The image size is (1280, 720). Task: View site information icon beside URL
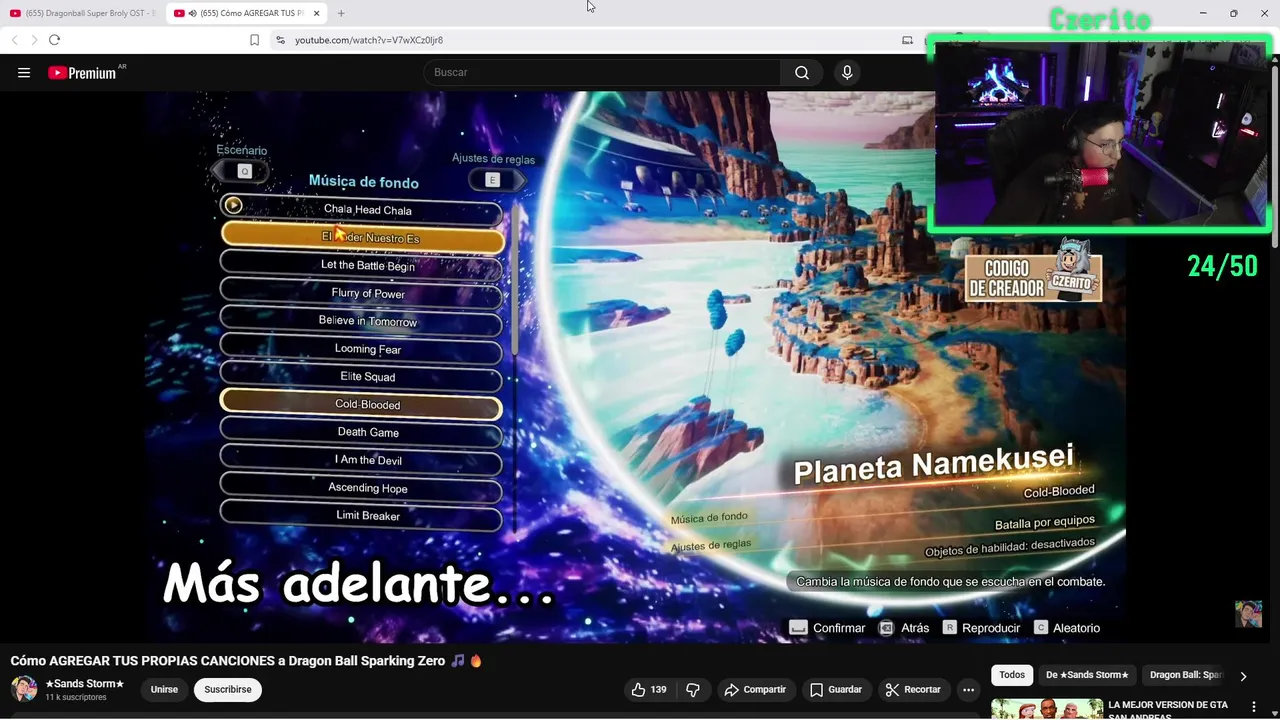tap(280, 40)
